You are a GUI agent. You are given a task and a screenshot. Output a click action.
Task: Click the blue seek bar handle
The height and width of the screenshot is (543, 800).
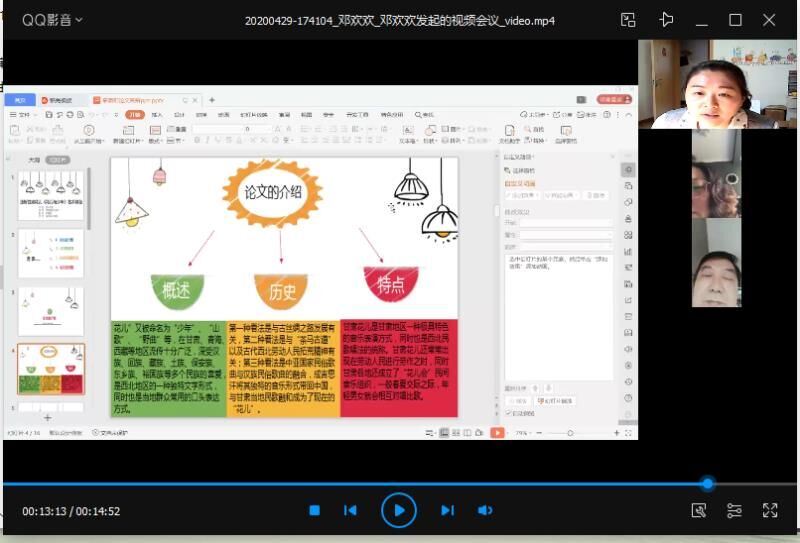point(708,484)
